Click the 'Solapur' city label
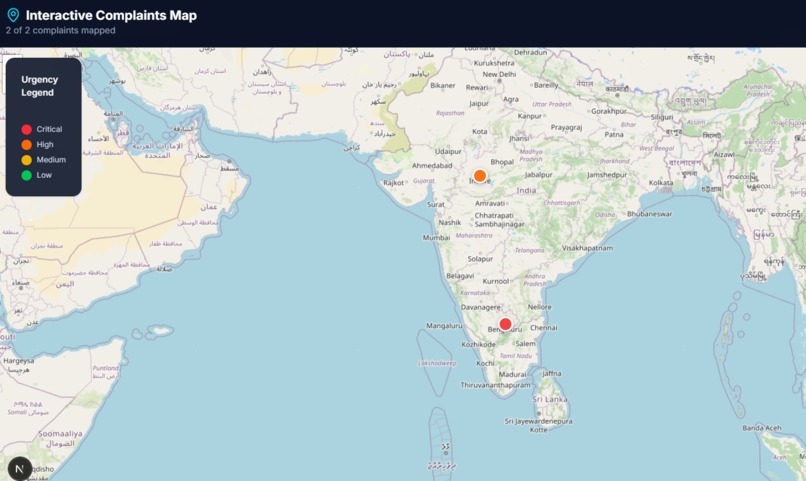The width and height of the screenshot is (806, 481). pos(480,259)
